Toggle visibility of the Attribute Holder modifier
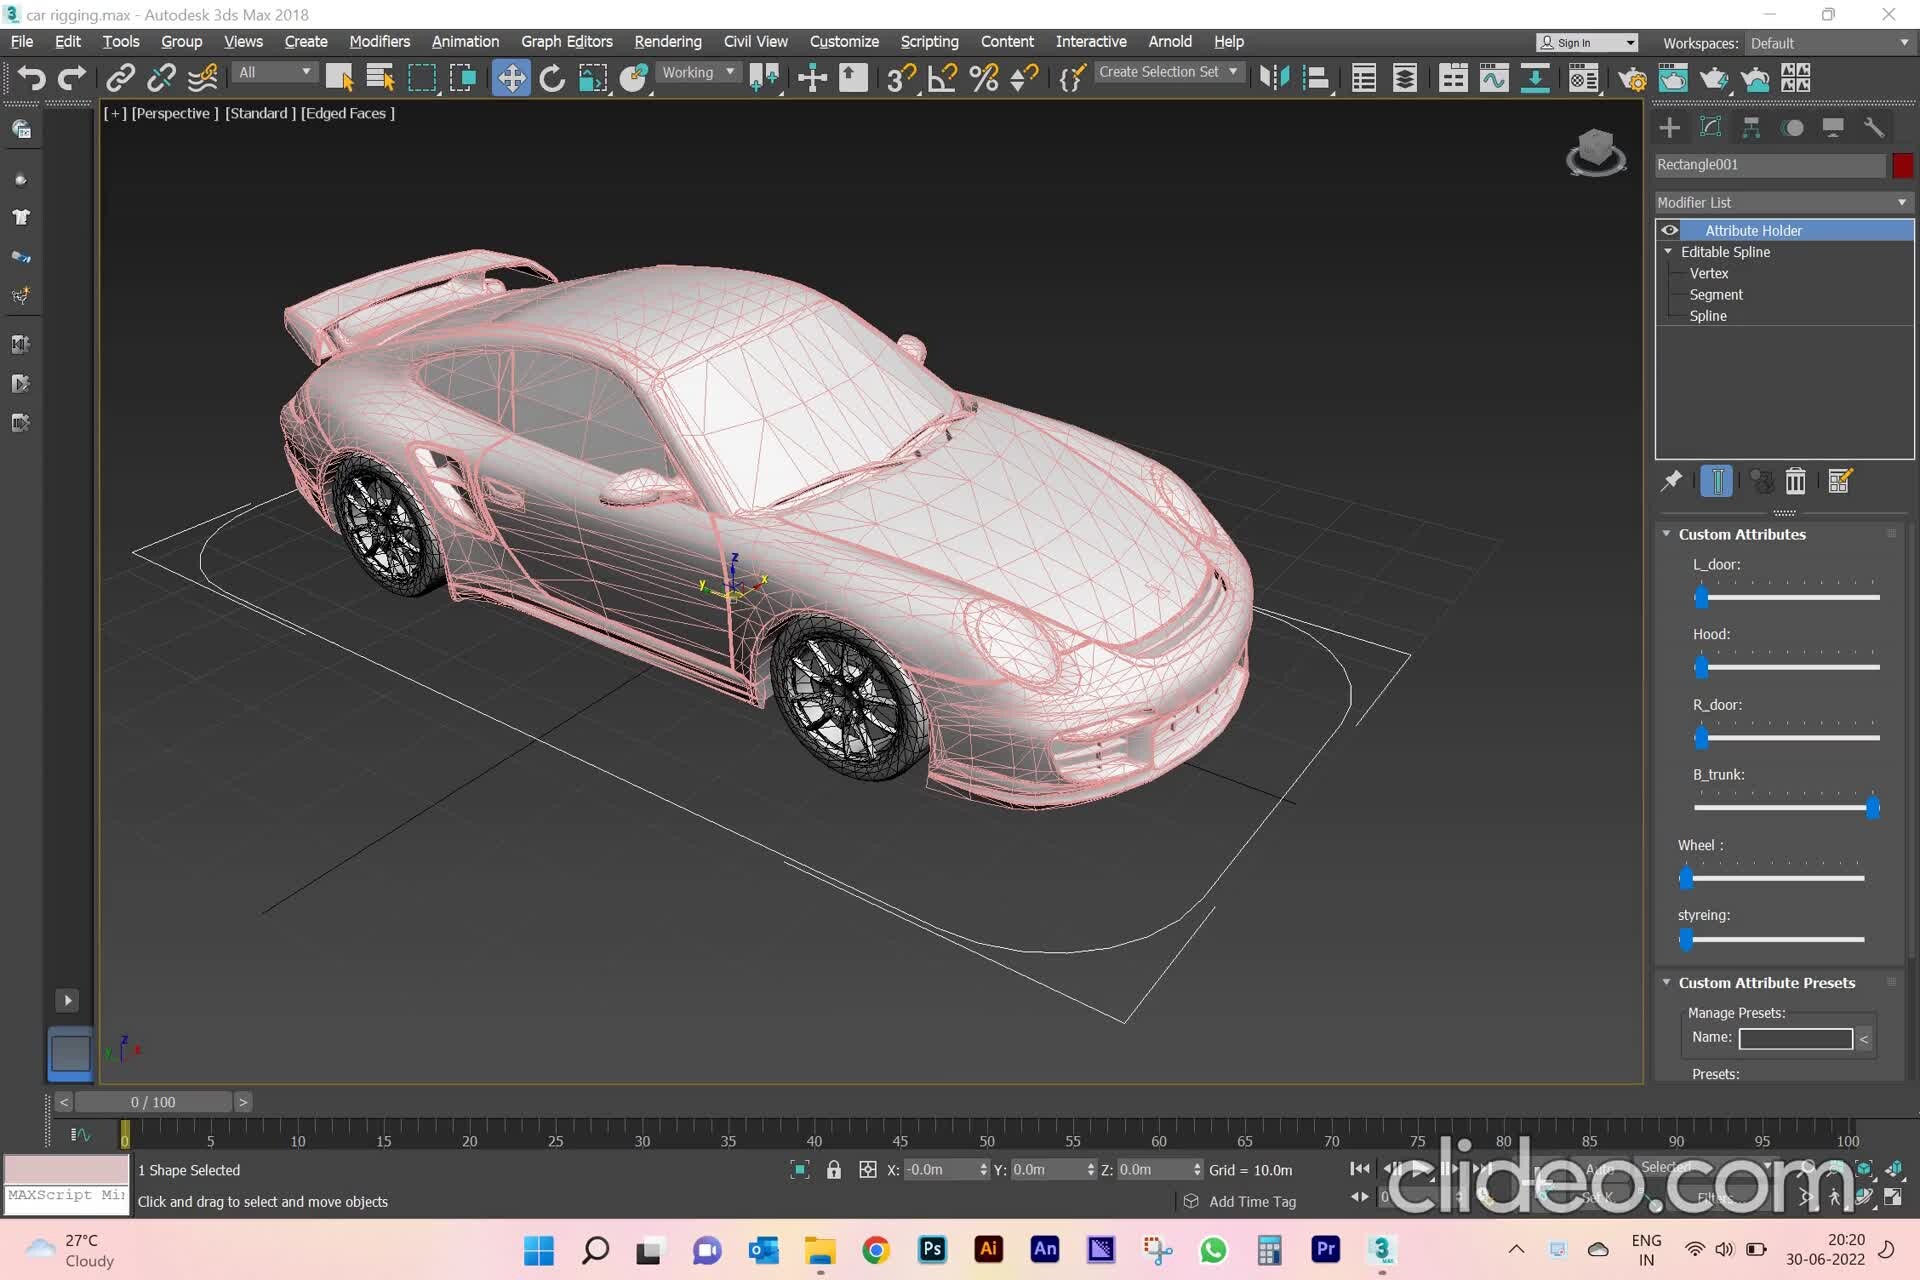This screenshot has width=1920, height=1280. (x=1669, y=230)
